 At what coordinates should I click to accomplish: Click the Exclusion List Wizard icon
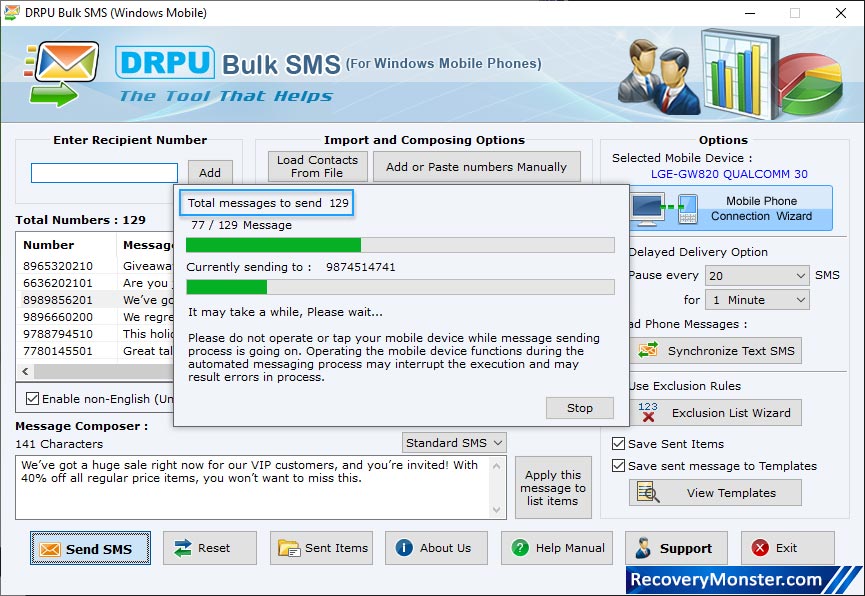tap(648, 412)
